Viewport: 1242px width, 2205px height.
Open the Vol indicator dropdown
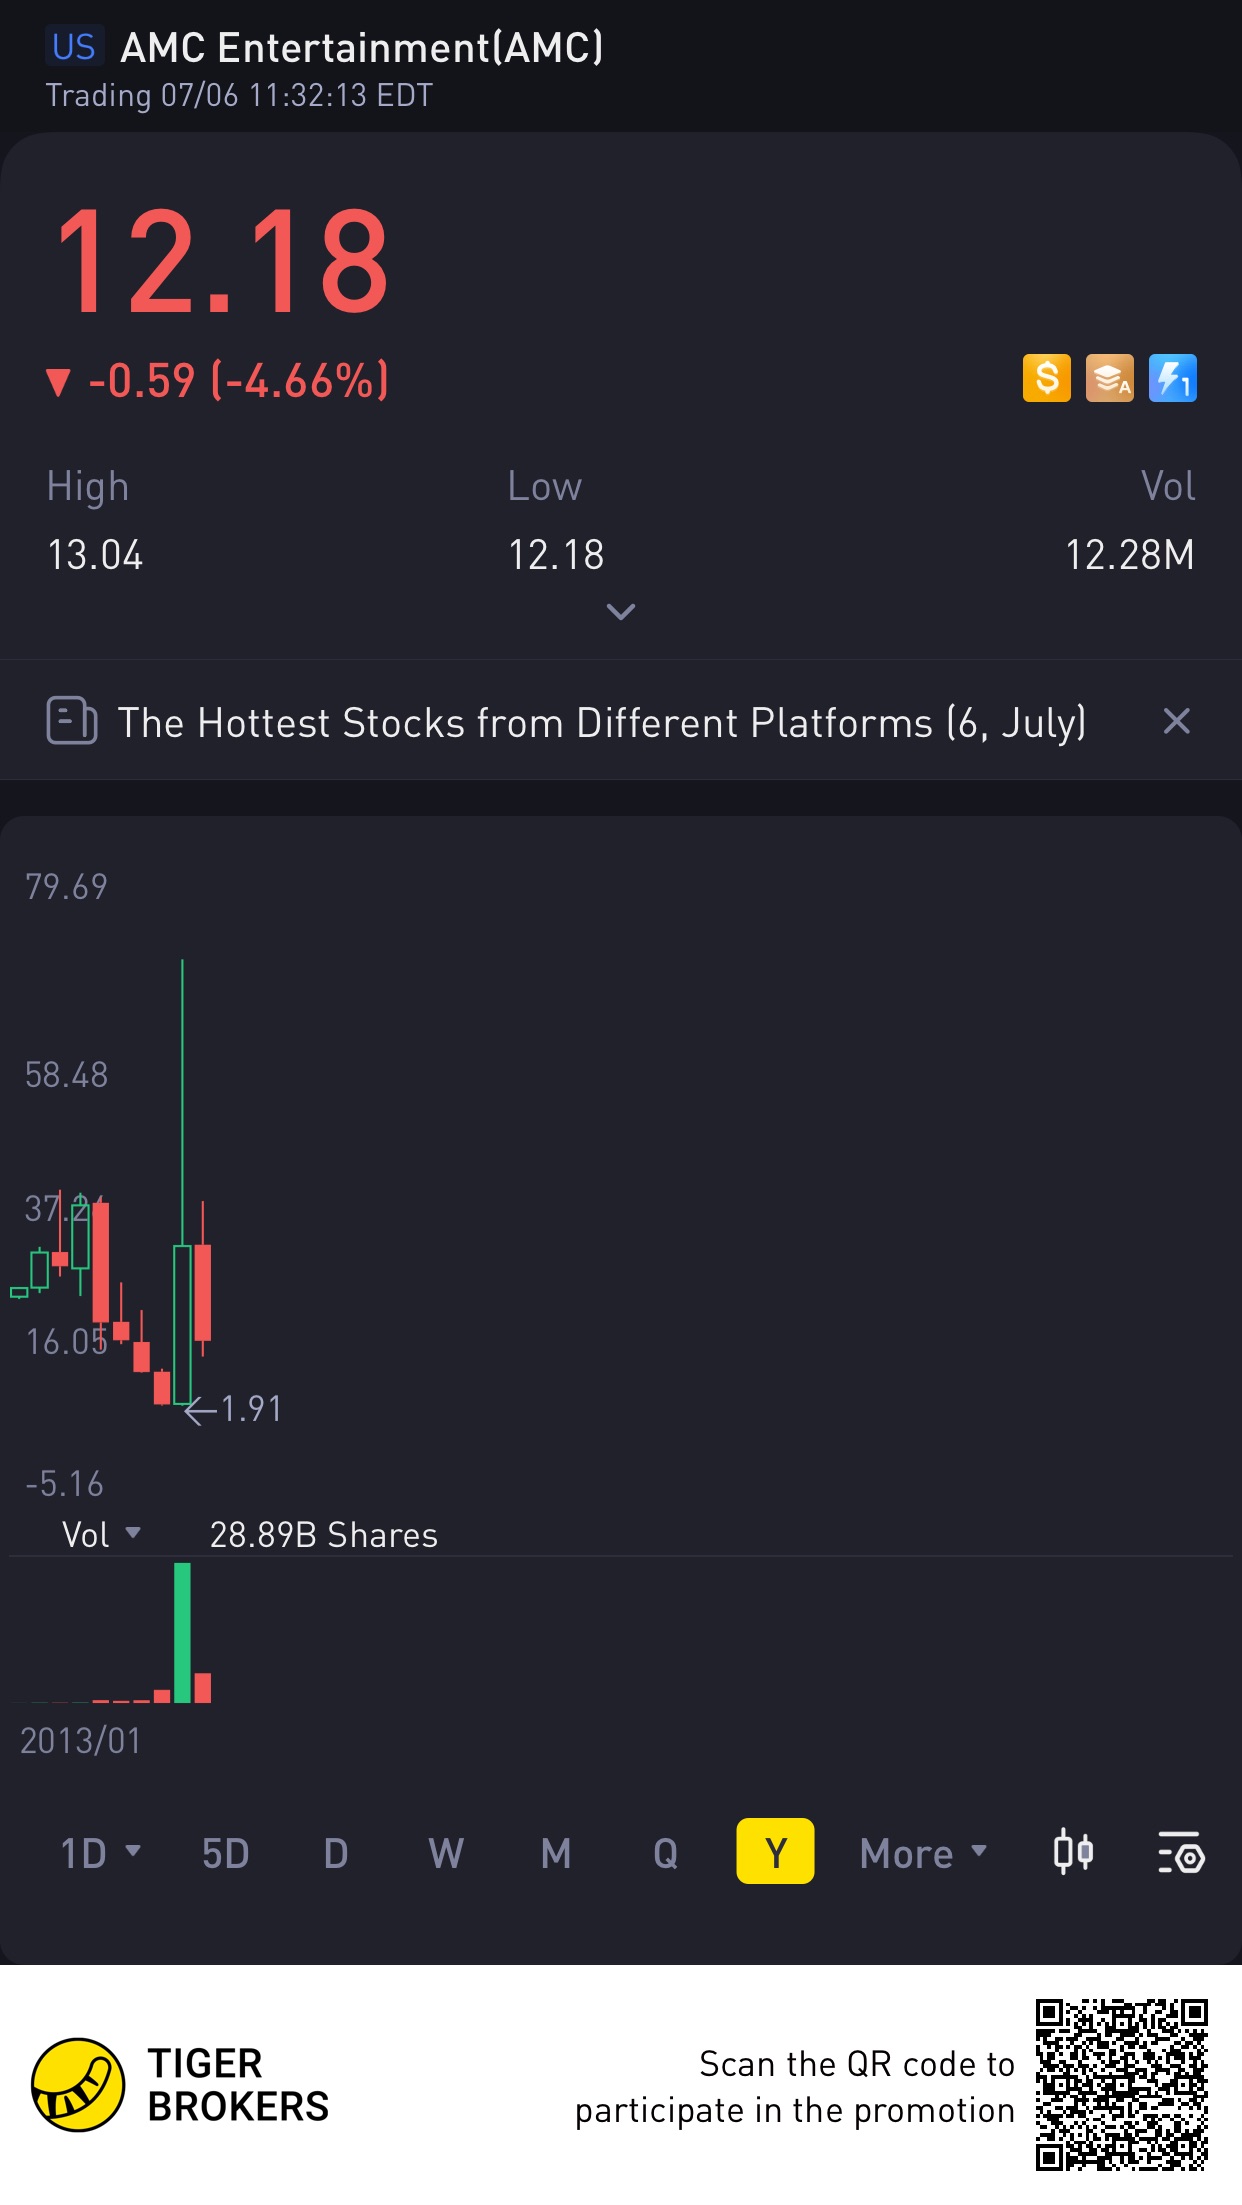click(101, 1535)
